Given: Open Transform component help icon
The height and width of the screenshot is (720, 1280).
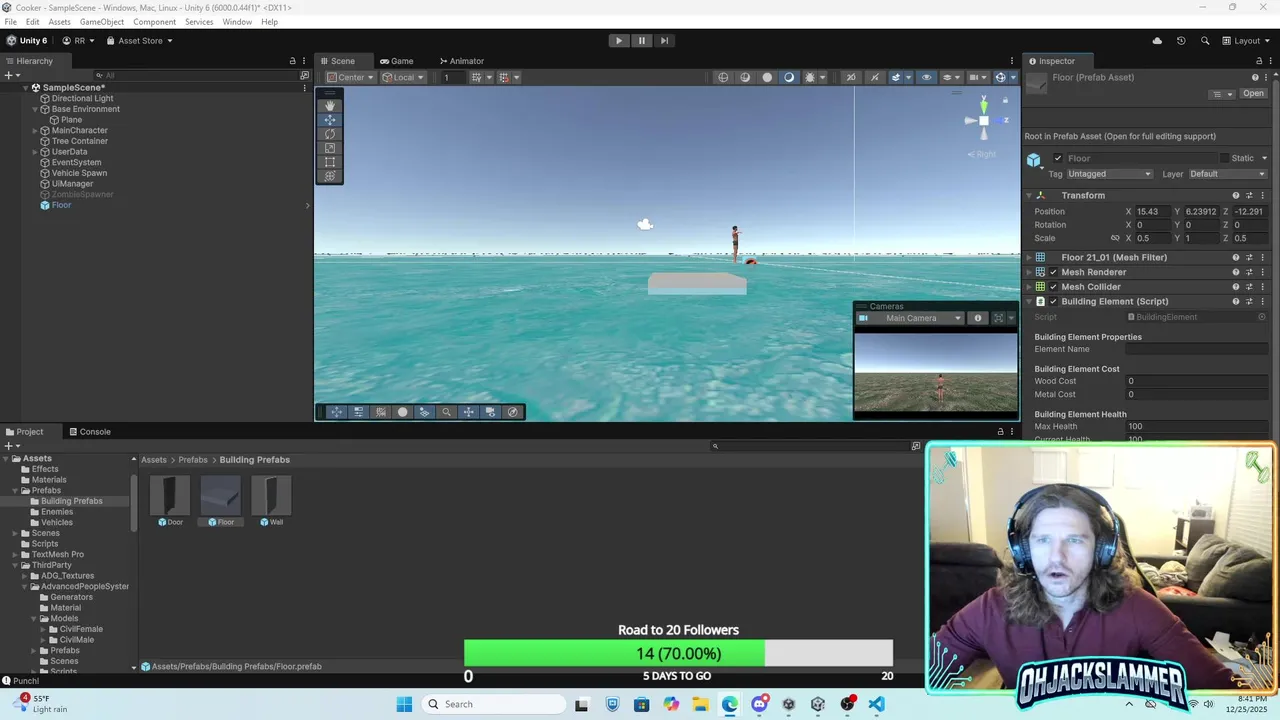Looking at the screenshot, I should (x=1236, y=196).
